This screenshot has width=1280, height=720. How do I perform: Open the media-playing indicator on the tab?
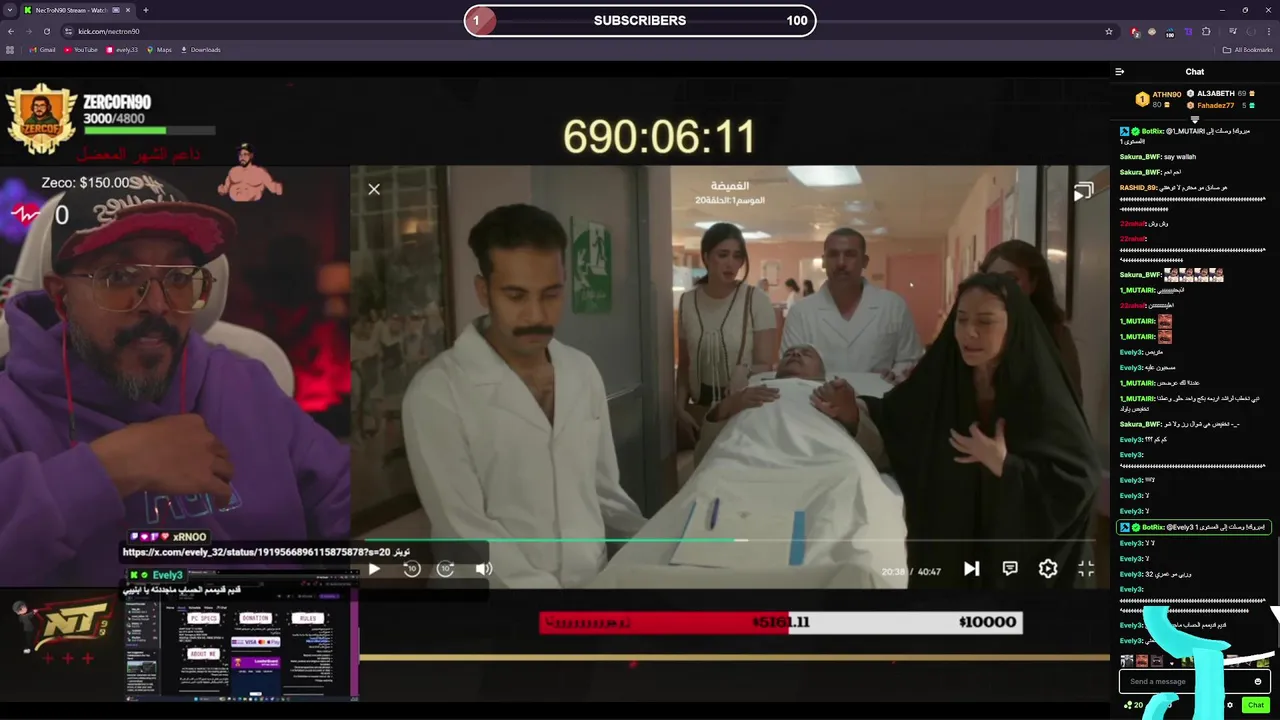pos(117,10)
